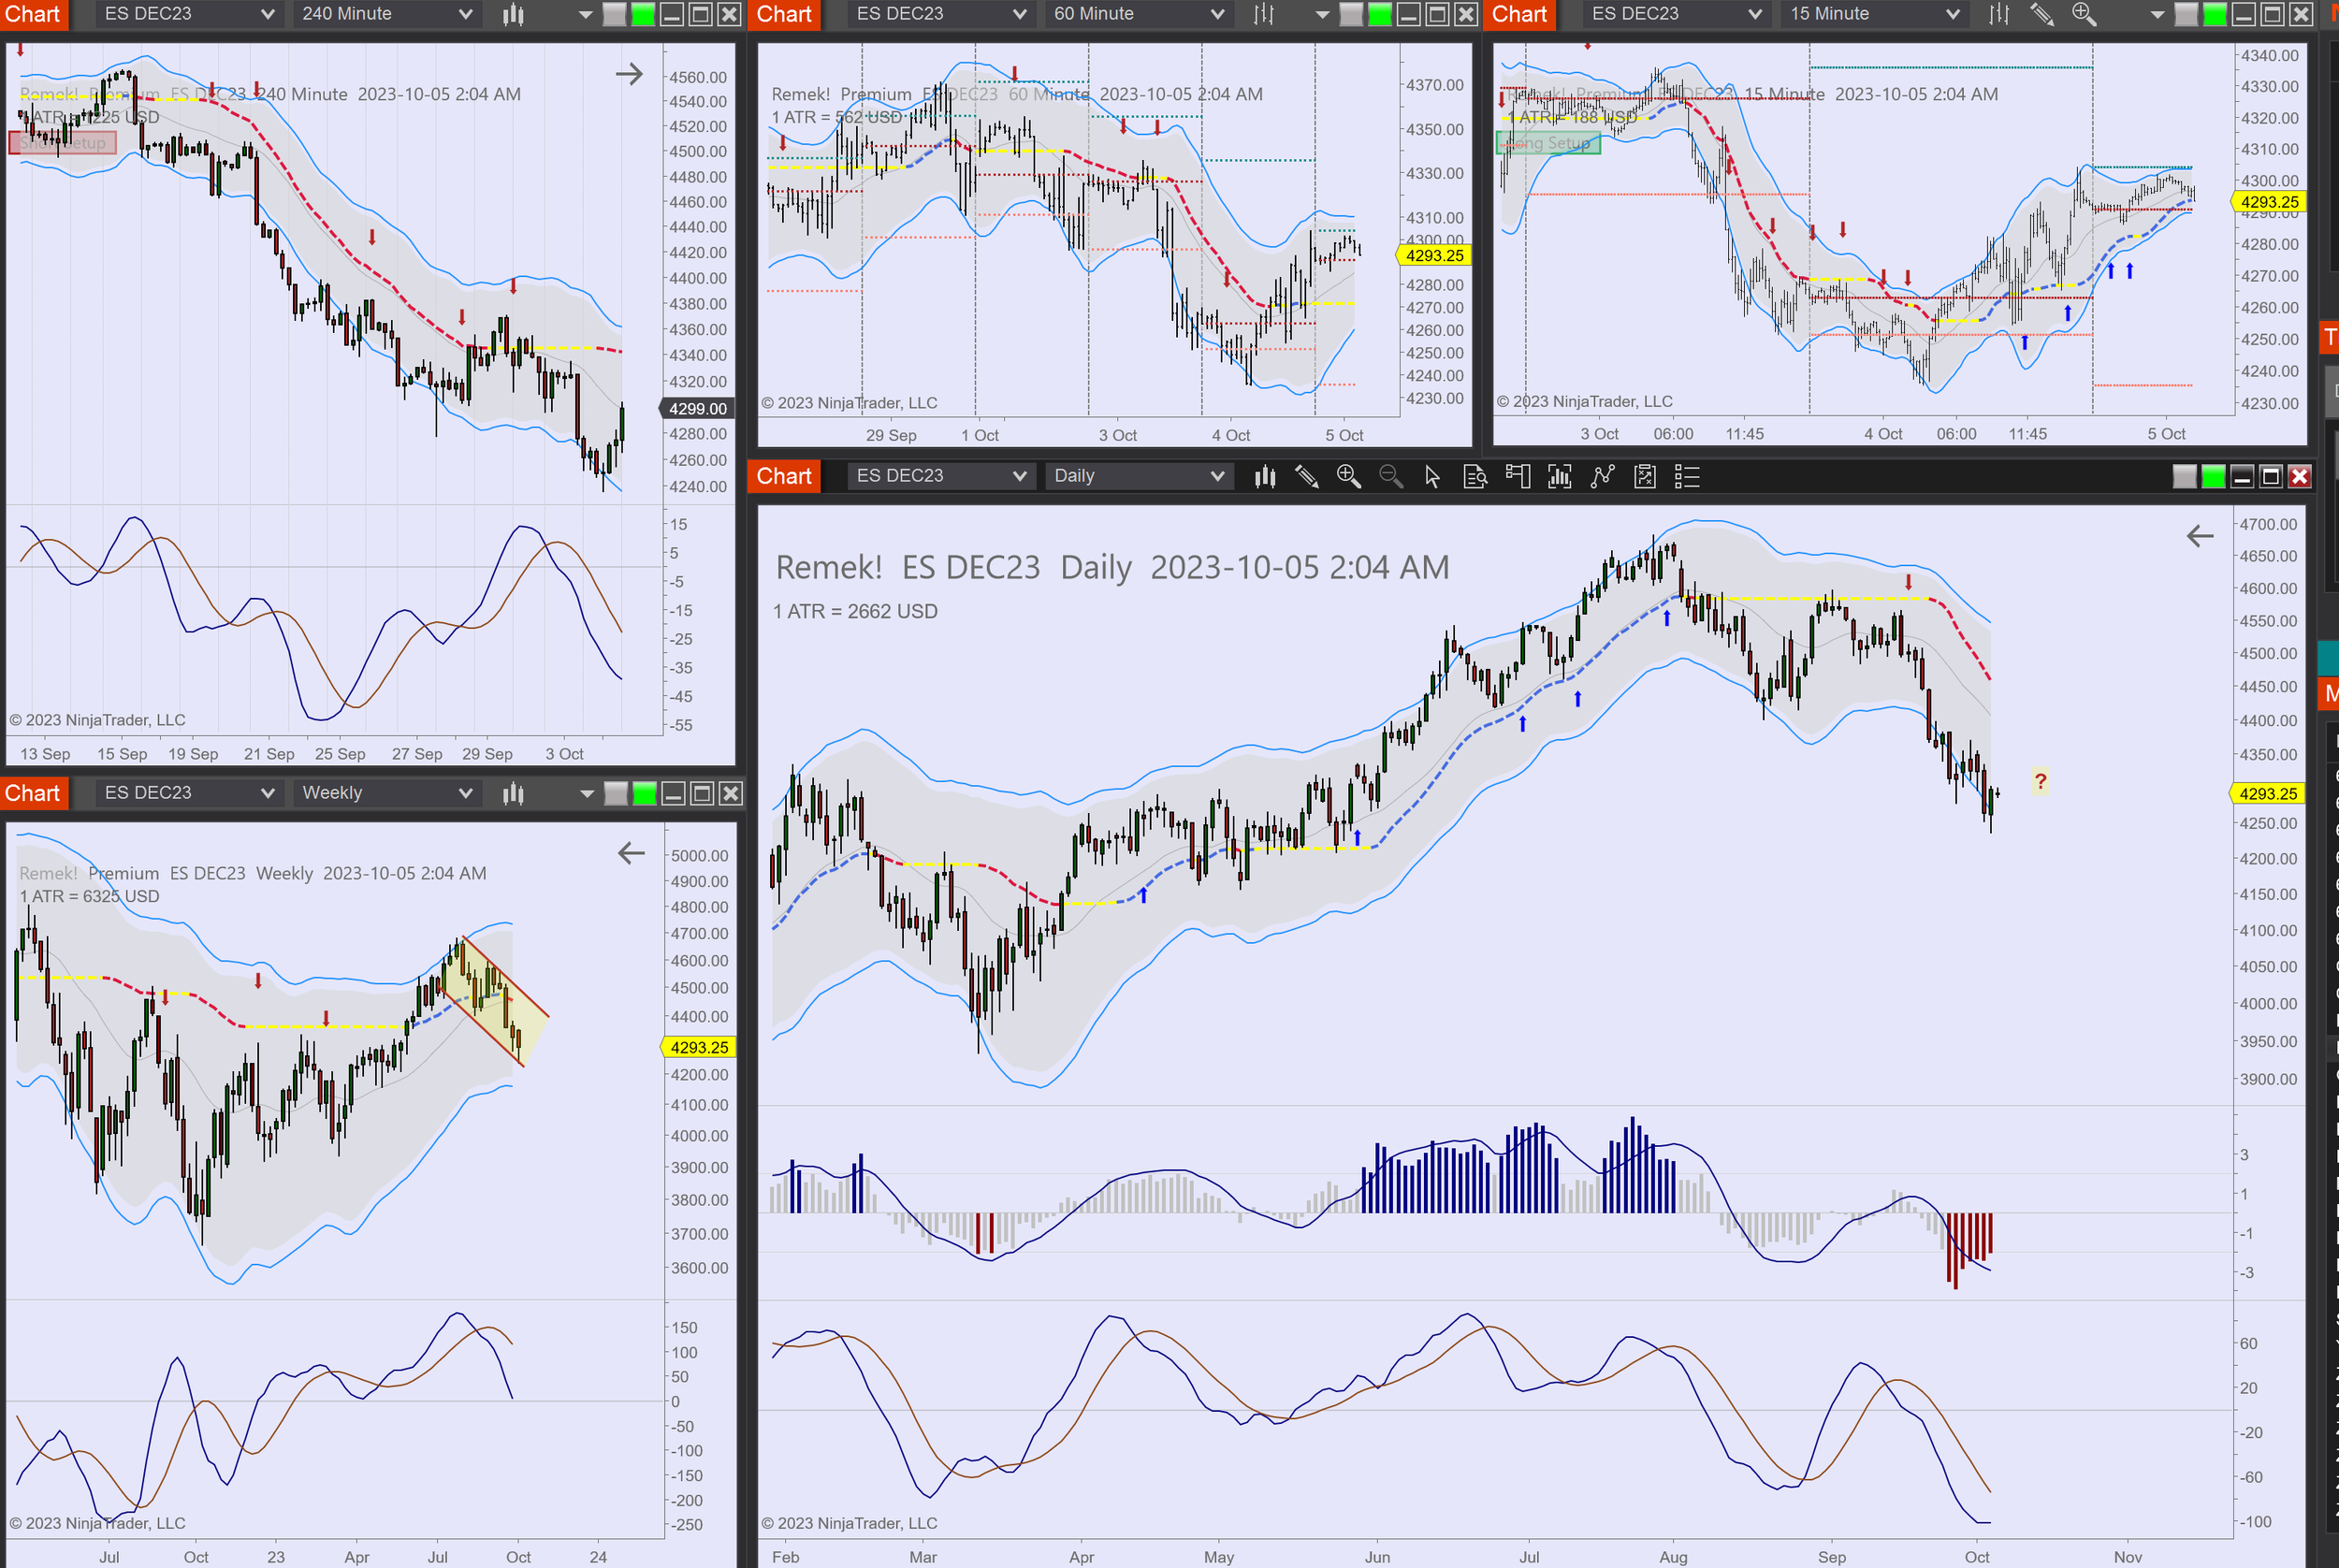The width and height of the screenshot is (2339, 1568).
Task: Click green link button on Daily chart
Action: point(2213,477)
